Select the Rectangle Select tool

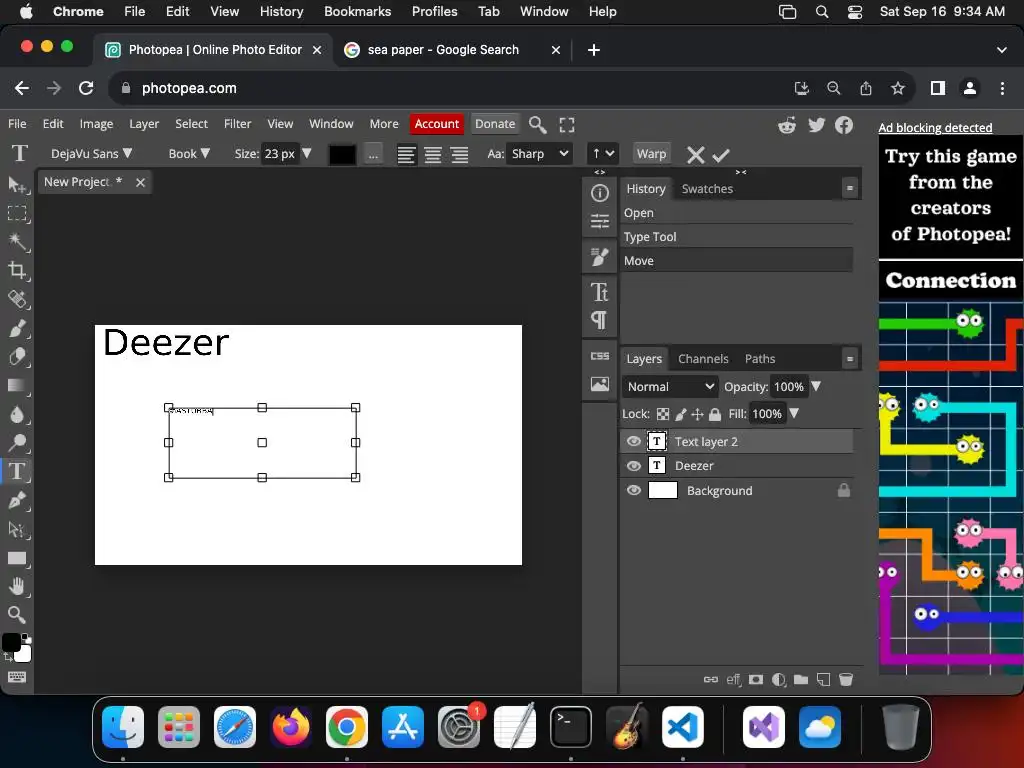[x=17, y=214]
